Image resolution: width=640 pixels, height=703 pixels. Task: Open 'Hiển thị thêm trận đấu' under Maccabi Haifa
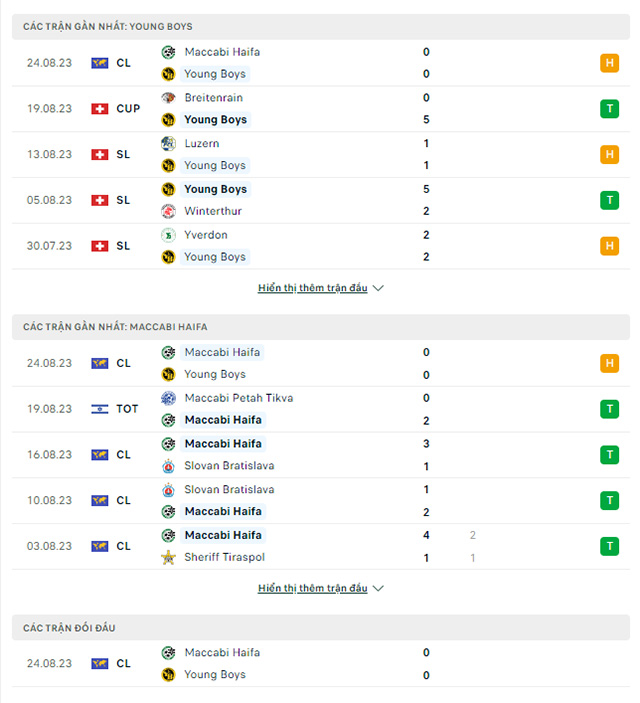point(312,588)
